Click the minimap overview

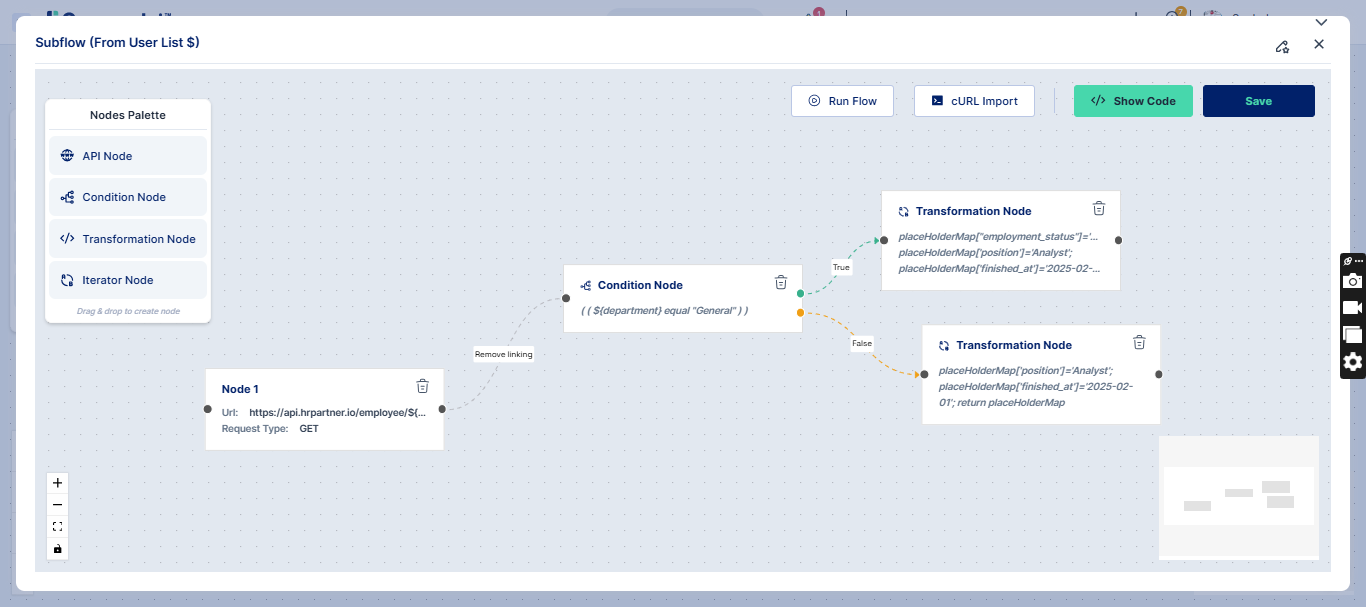coord(1239,497)
